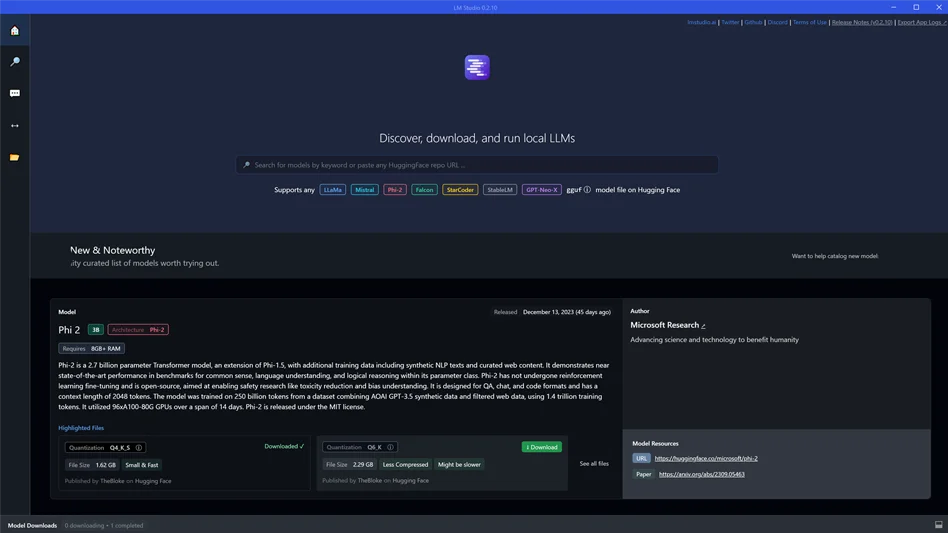948x533 pixels.
Task: Click TheBloke publisher of Q6_K file
Action: point(369,480)
